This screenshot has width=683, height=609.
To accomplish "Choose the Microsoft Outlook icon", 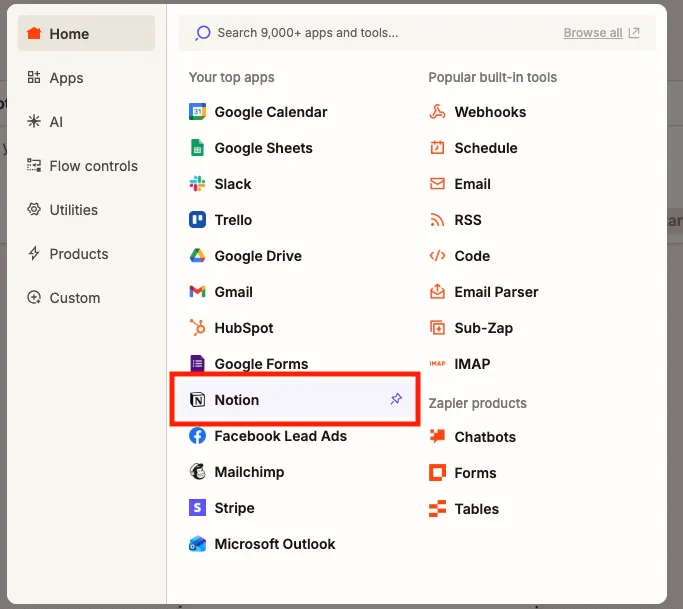I will 197,544.
